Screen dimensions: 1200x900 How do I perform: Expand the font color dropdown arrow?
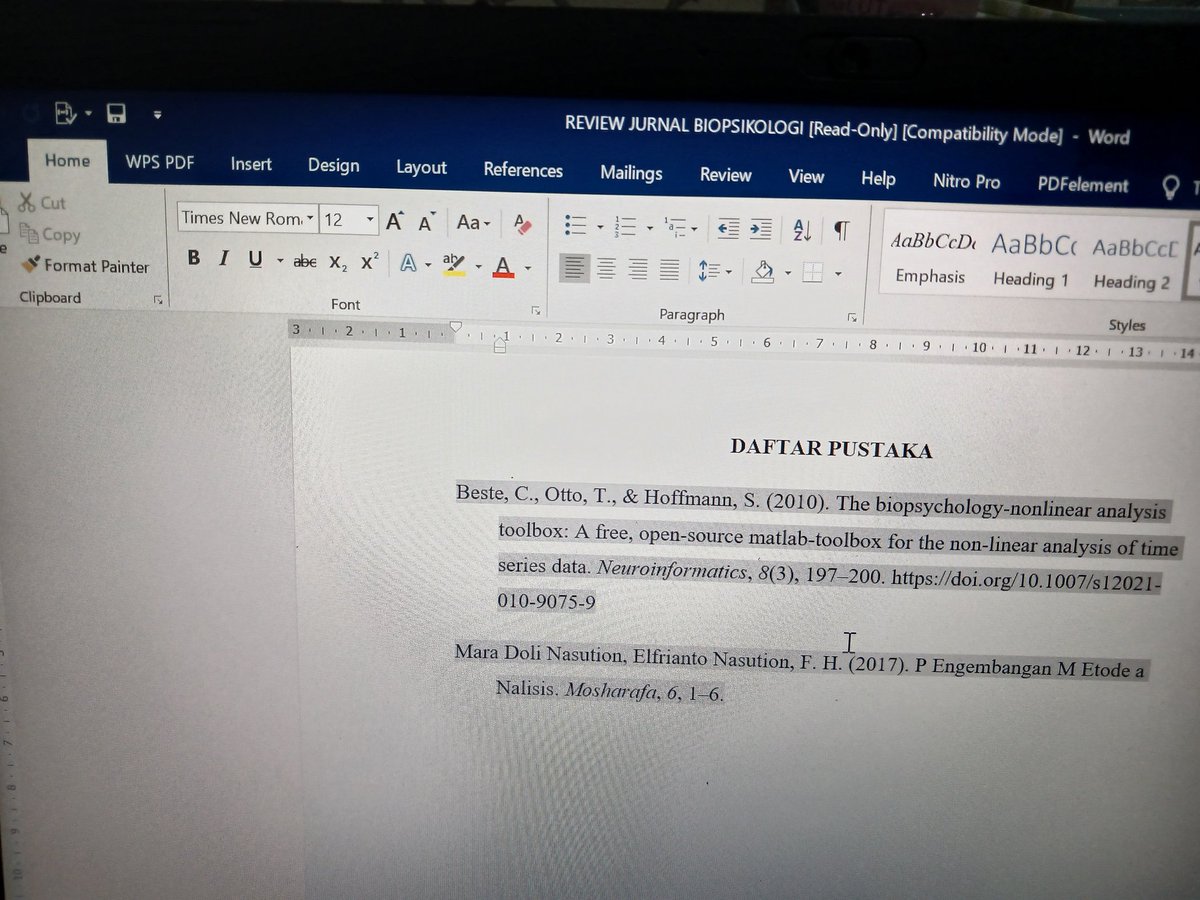pyautogui.click(x=527, y=268)
